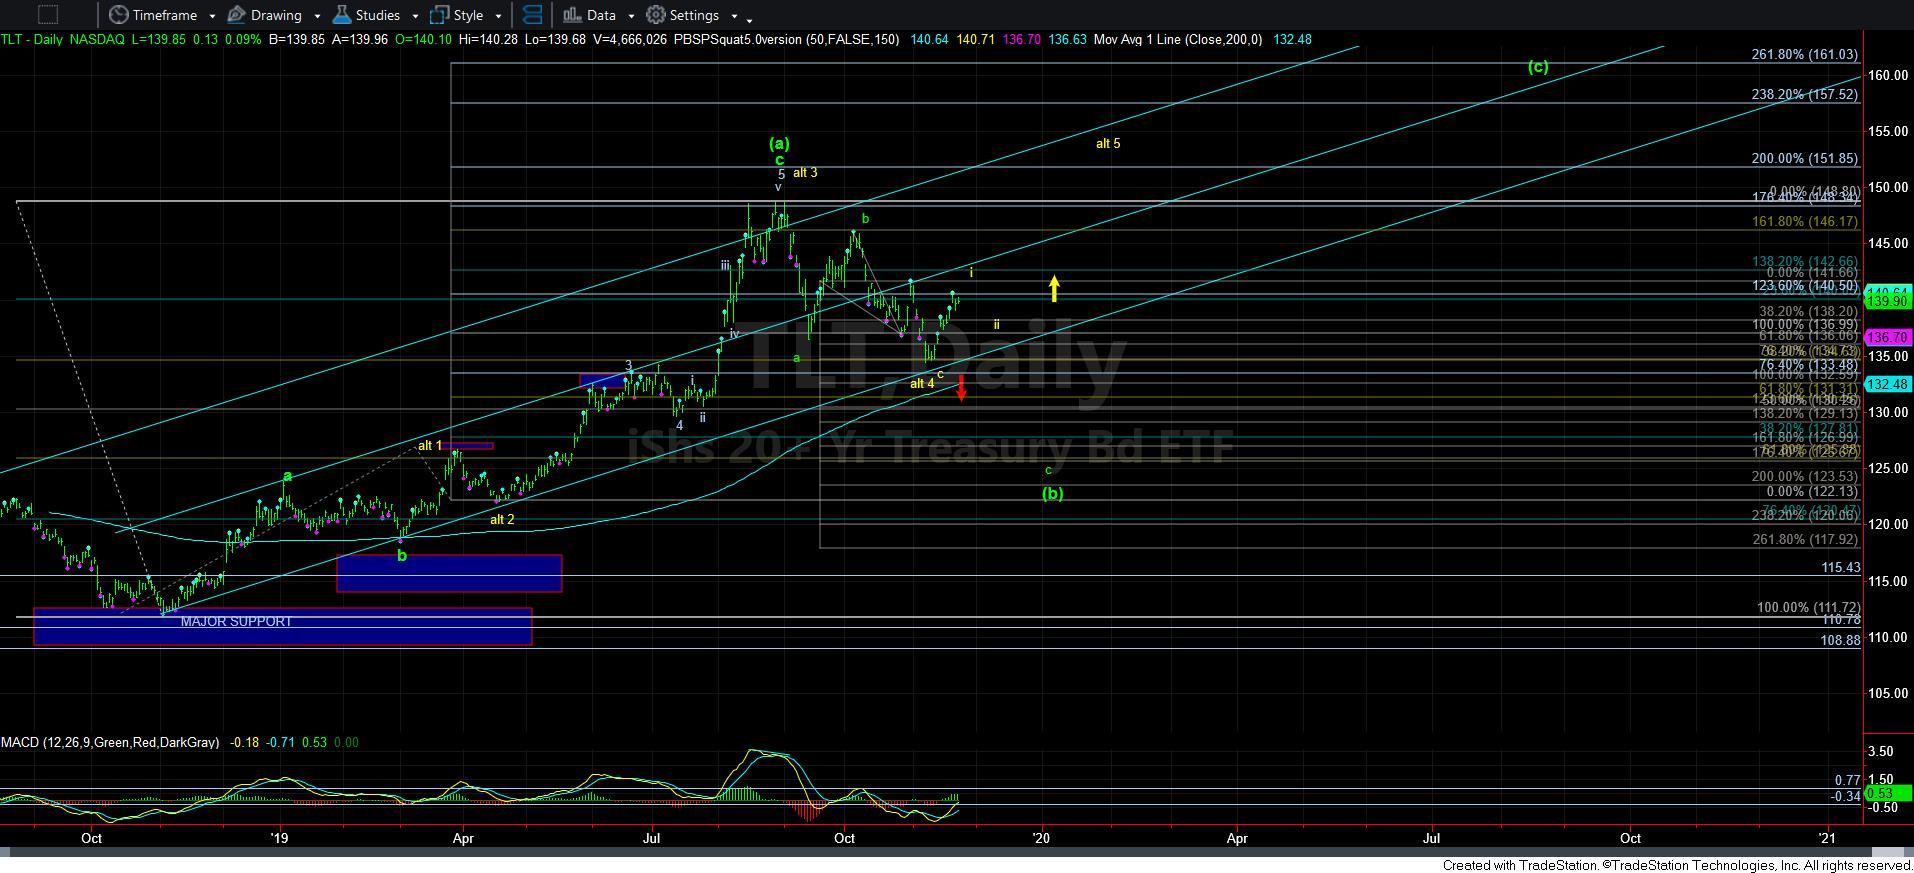Click the Style overlapping squares icon

[x=439, y=15]
